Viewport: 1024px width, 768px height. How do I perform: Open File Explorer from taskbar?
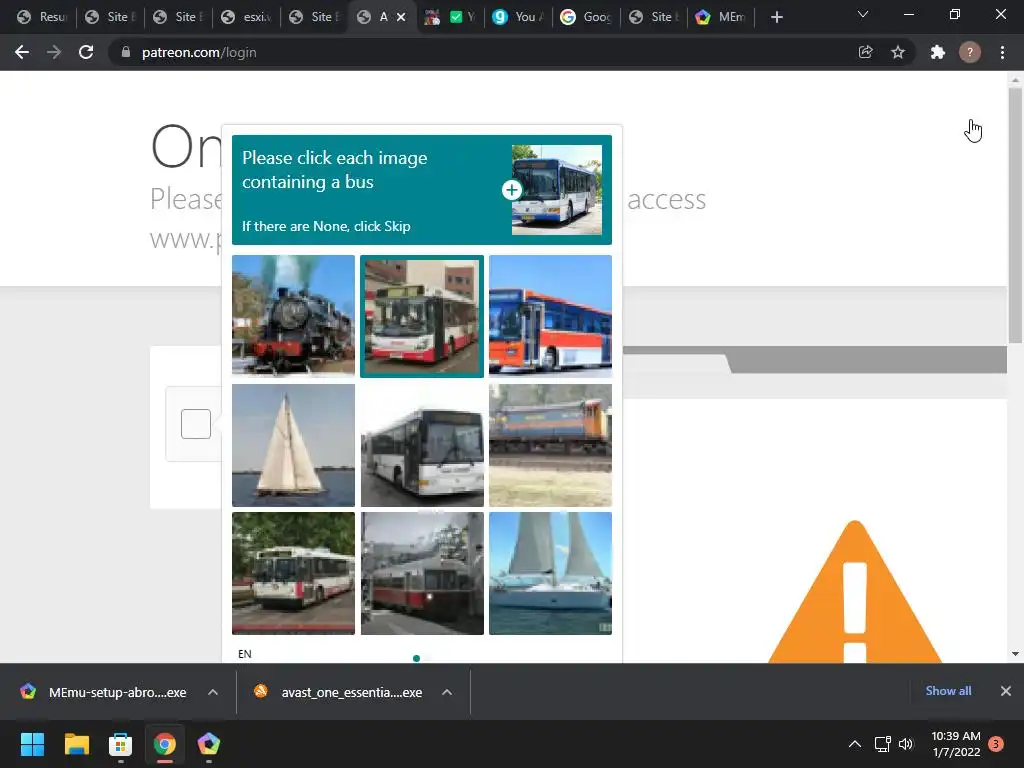76,744
